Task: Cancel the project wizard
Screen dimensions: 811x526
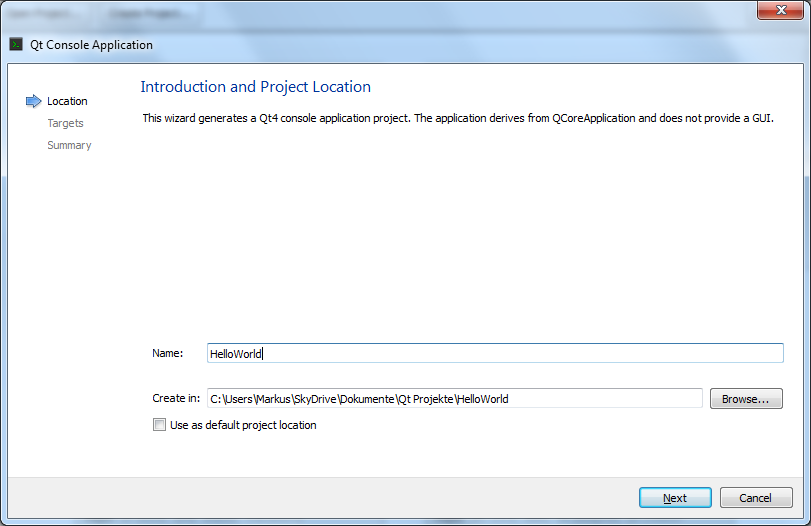Action: coord(756,498)
